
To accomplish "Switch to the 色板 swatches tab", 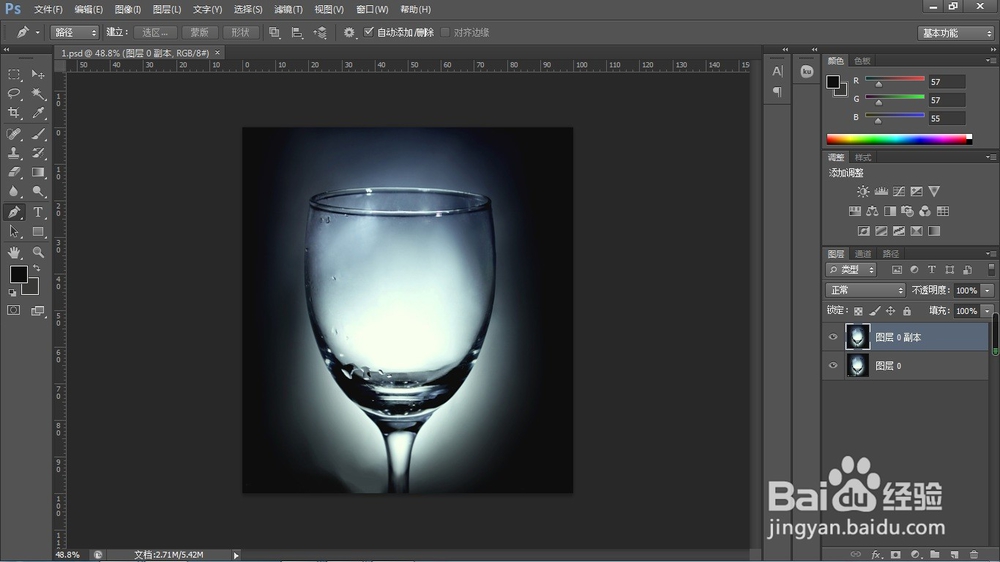I will (862, 61).
